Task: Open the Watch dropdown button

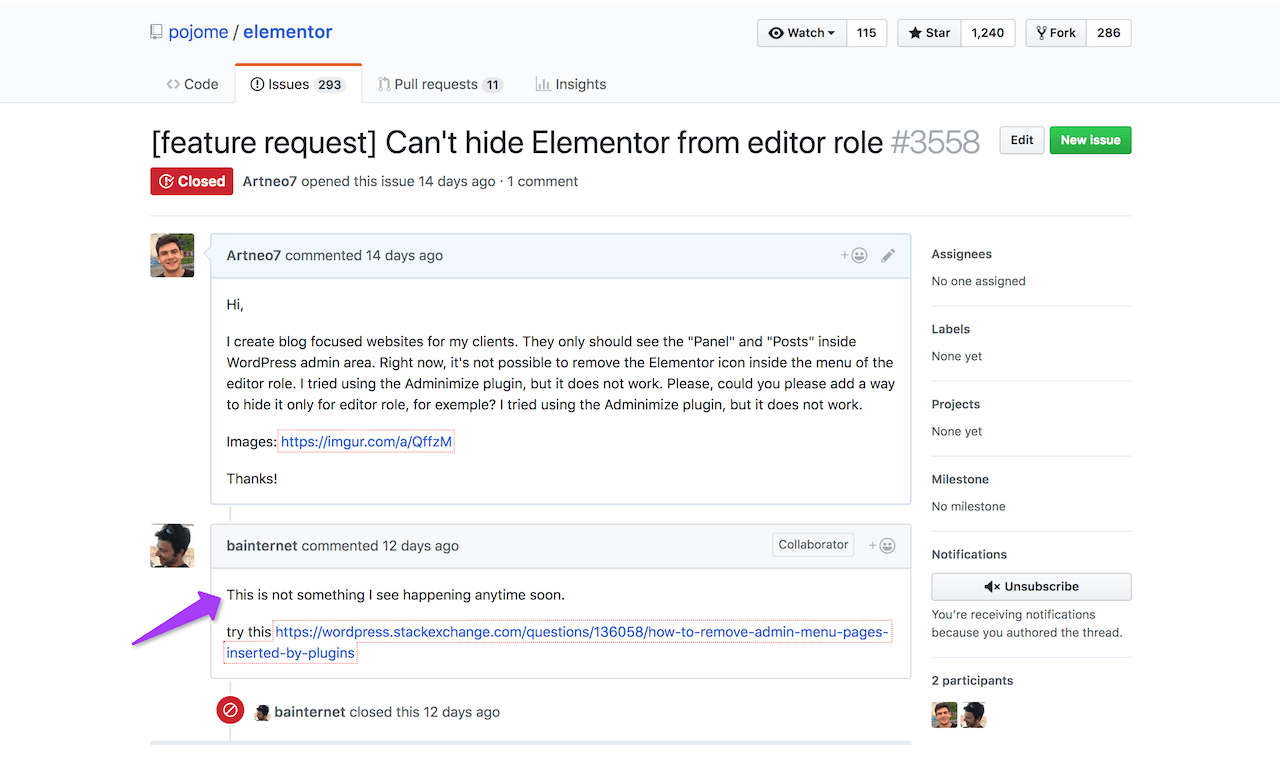Action: (x=802, y=33)
